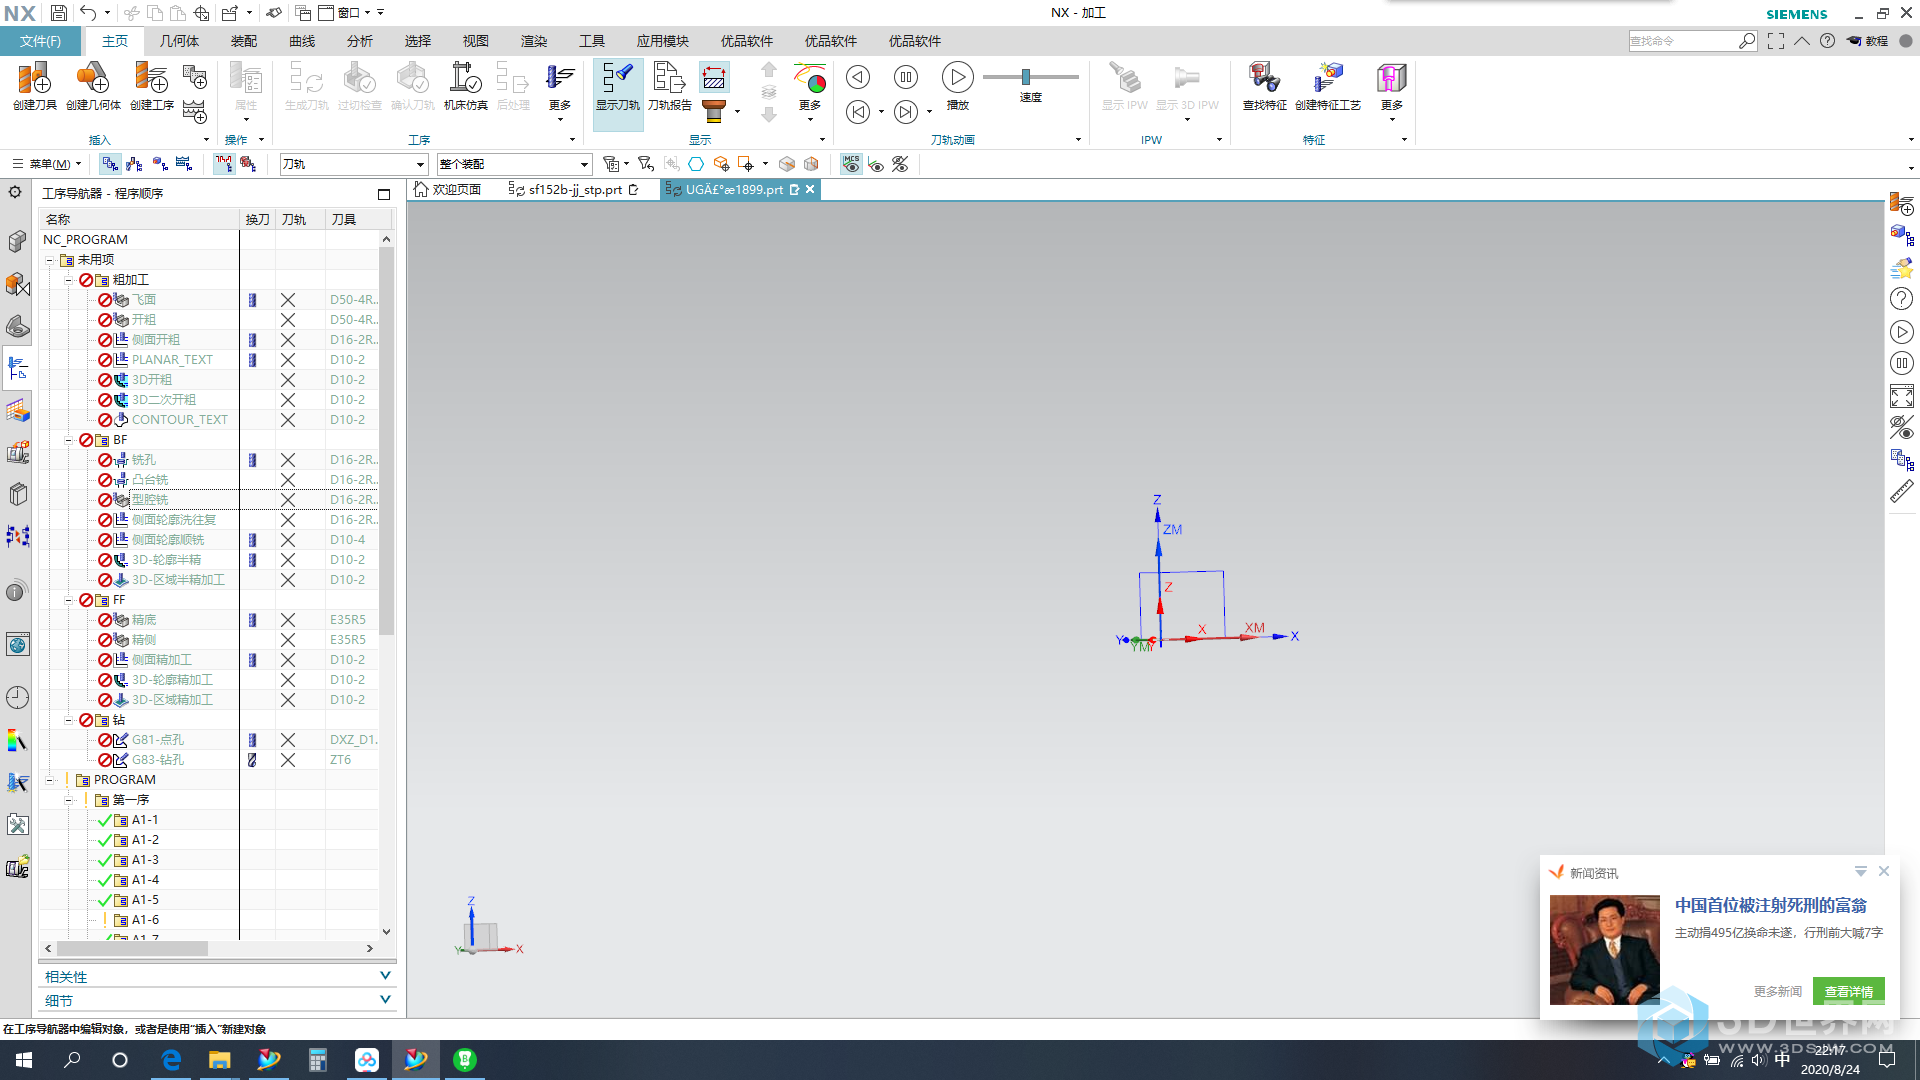
Task: Click the Create Operation (创建工序) icon
Action: click(152, 86)
